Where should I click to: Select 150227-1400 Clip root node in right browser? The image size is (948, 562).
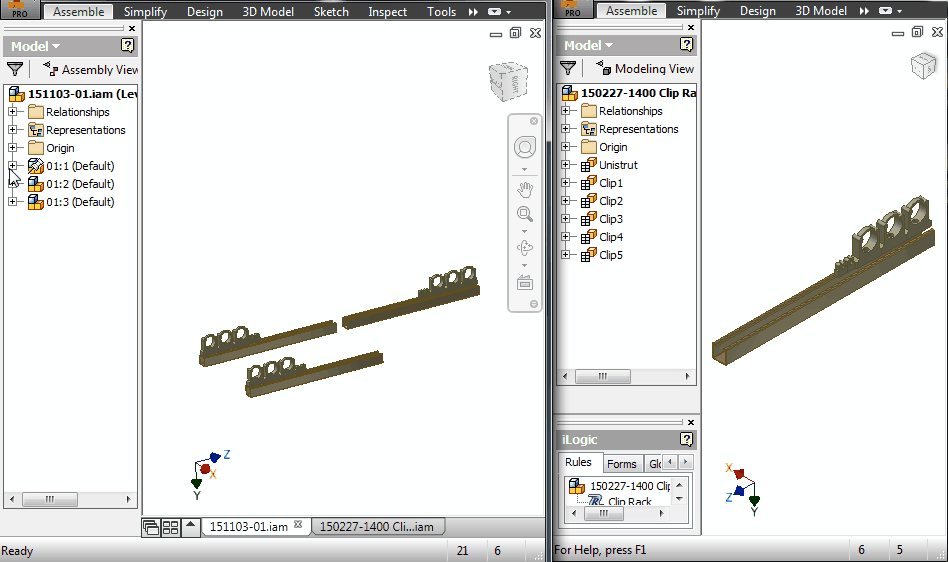coord(629,93)
